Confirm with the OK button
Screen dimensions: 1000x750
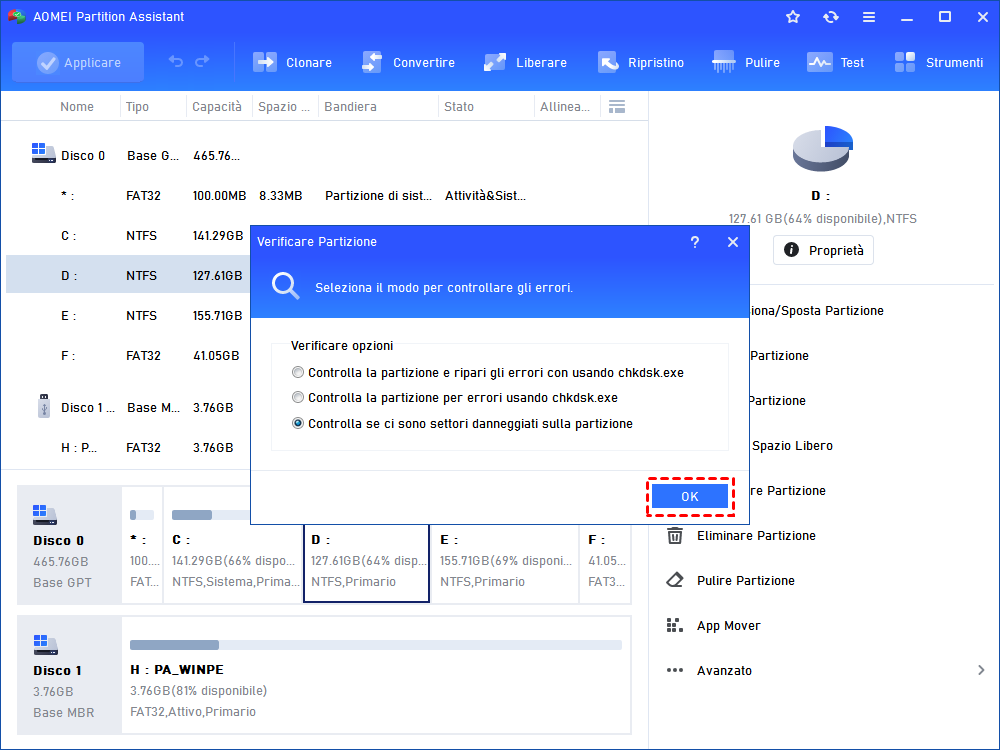coord(689,496)
